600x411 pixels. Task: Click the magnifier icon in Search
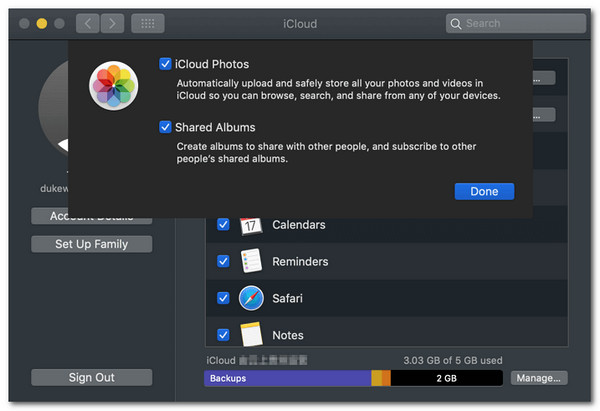pyautogui.click(x=455, y=24)
